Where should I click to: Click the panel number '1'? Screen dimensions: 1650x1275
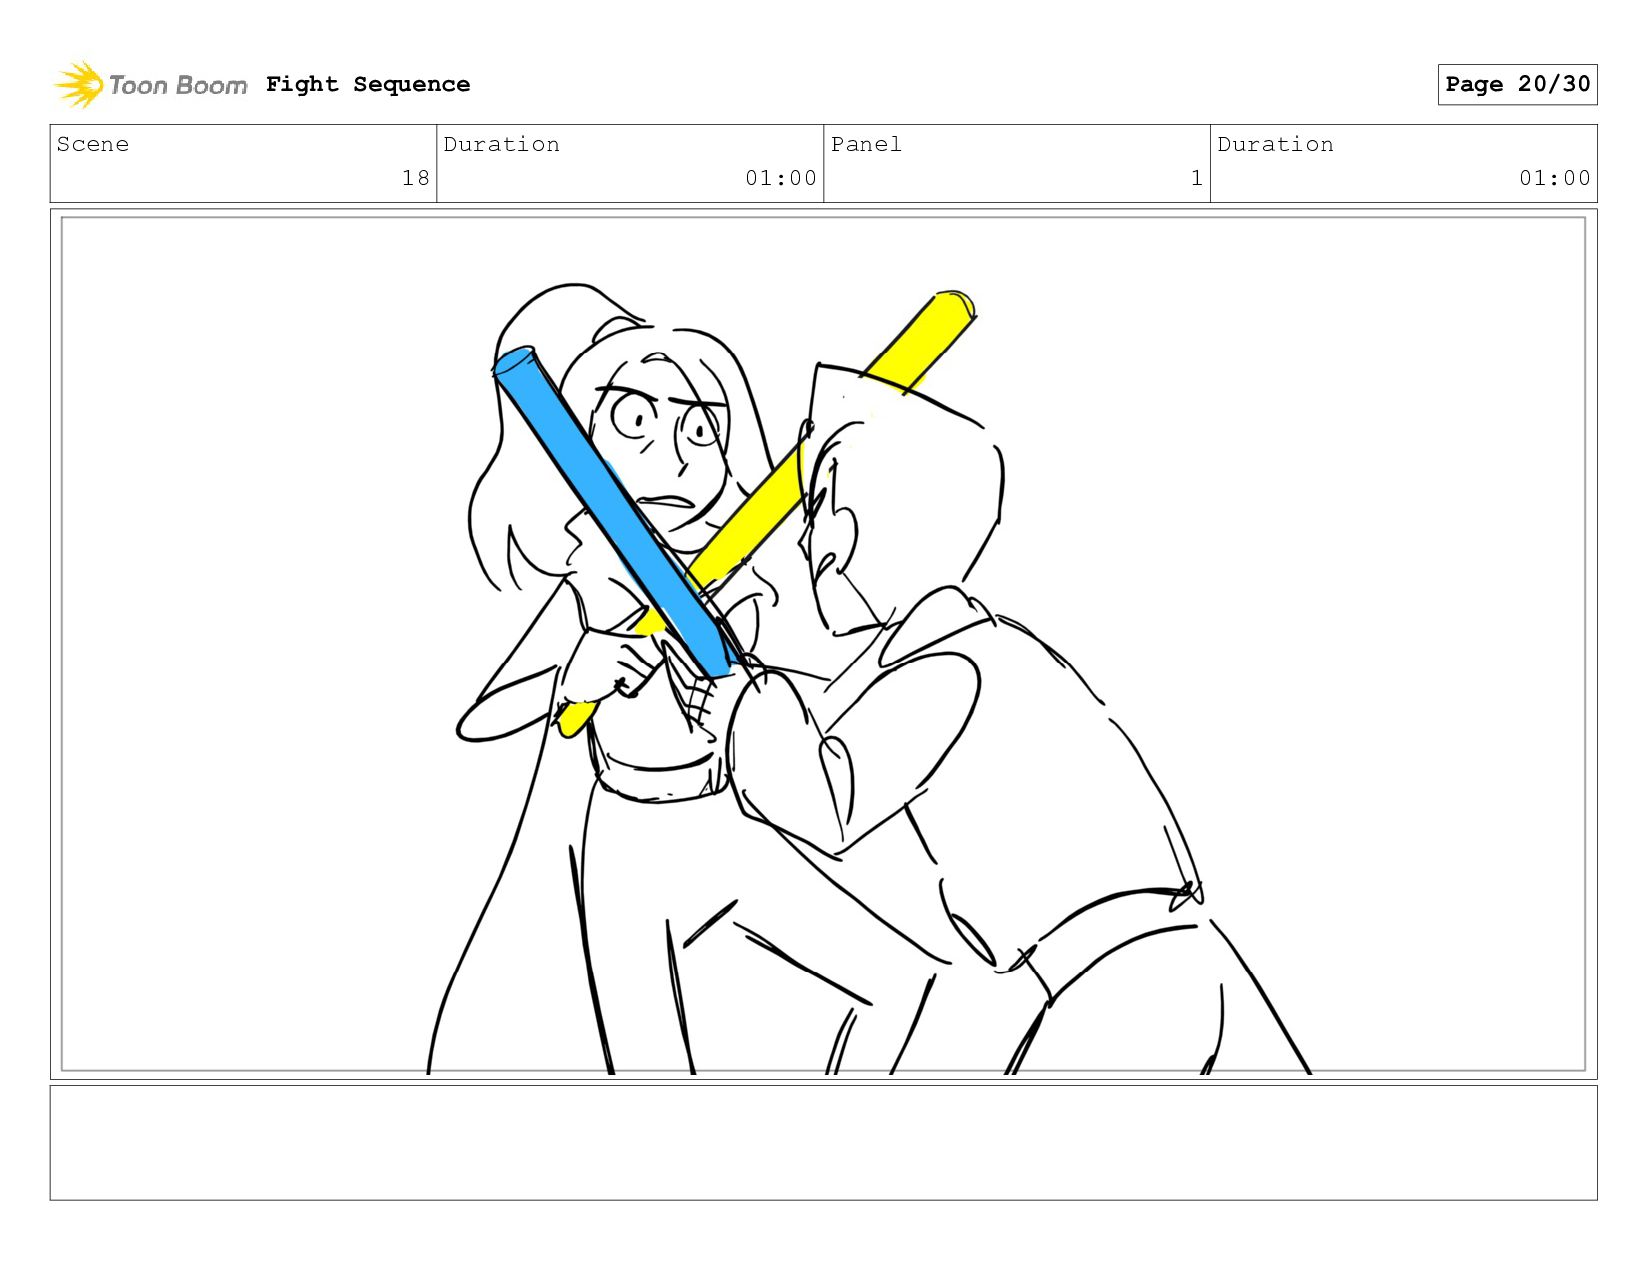tap(1197, 178)
